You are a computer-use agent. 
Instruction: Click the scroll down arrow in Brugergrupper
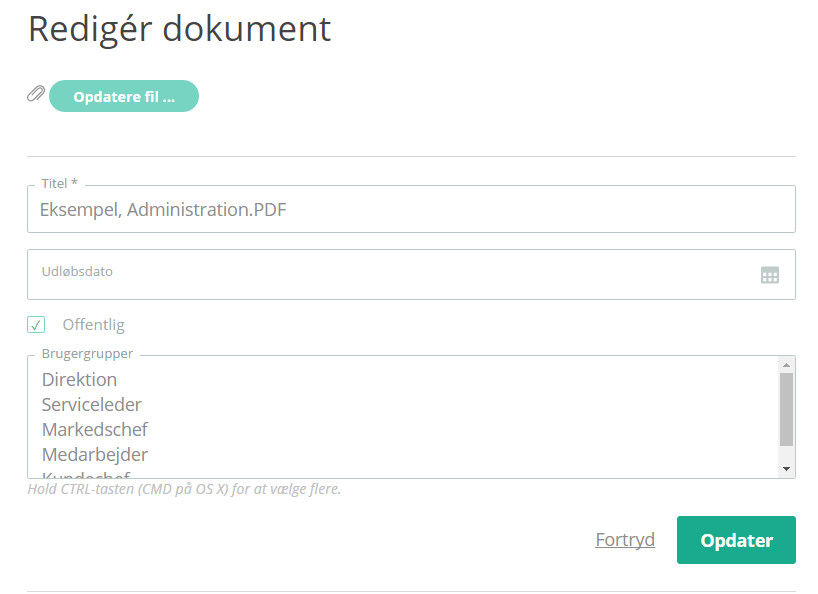click(x=786, y=469)
